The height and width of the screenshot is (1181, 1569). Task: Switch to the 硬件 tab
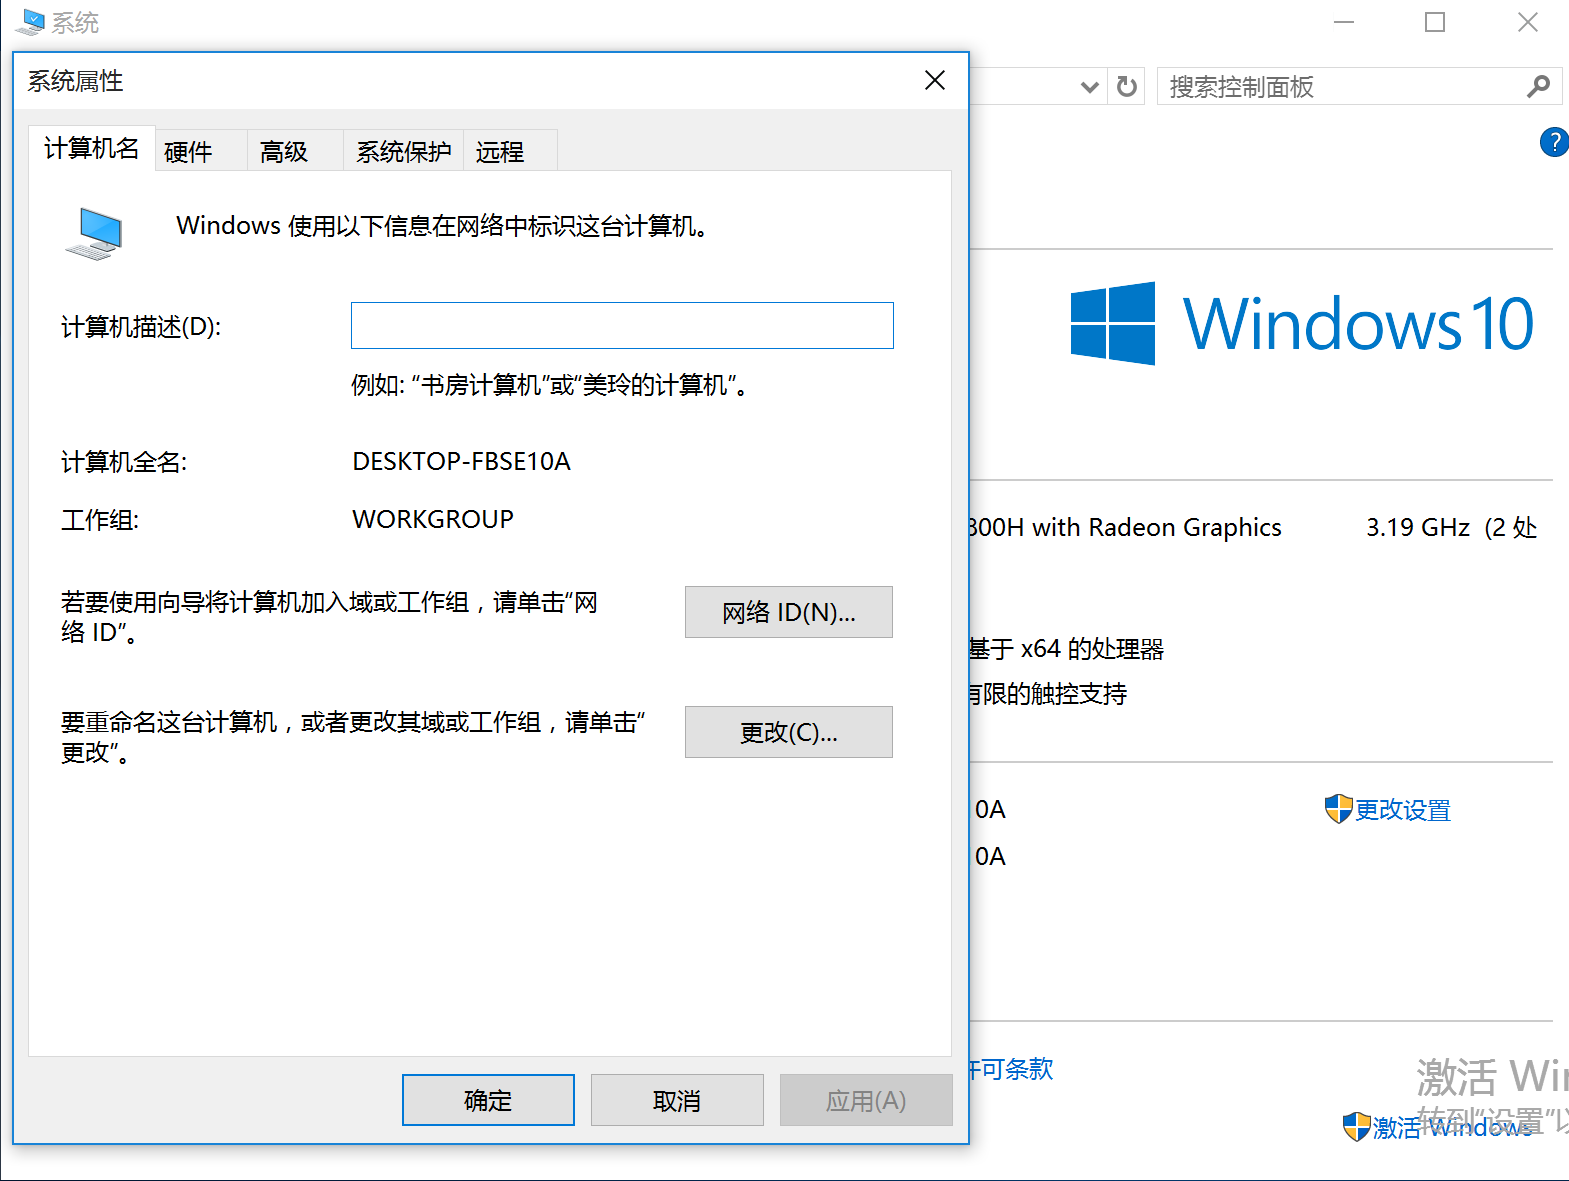tap(189, 152)
